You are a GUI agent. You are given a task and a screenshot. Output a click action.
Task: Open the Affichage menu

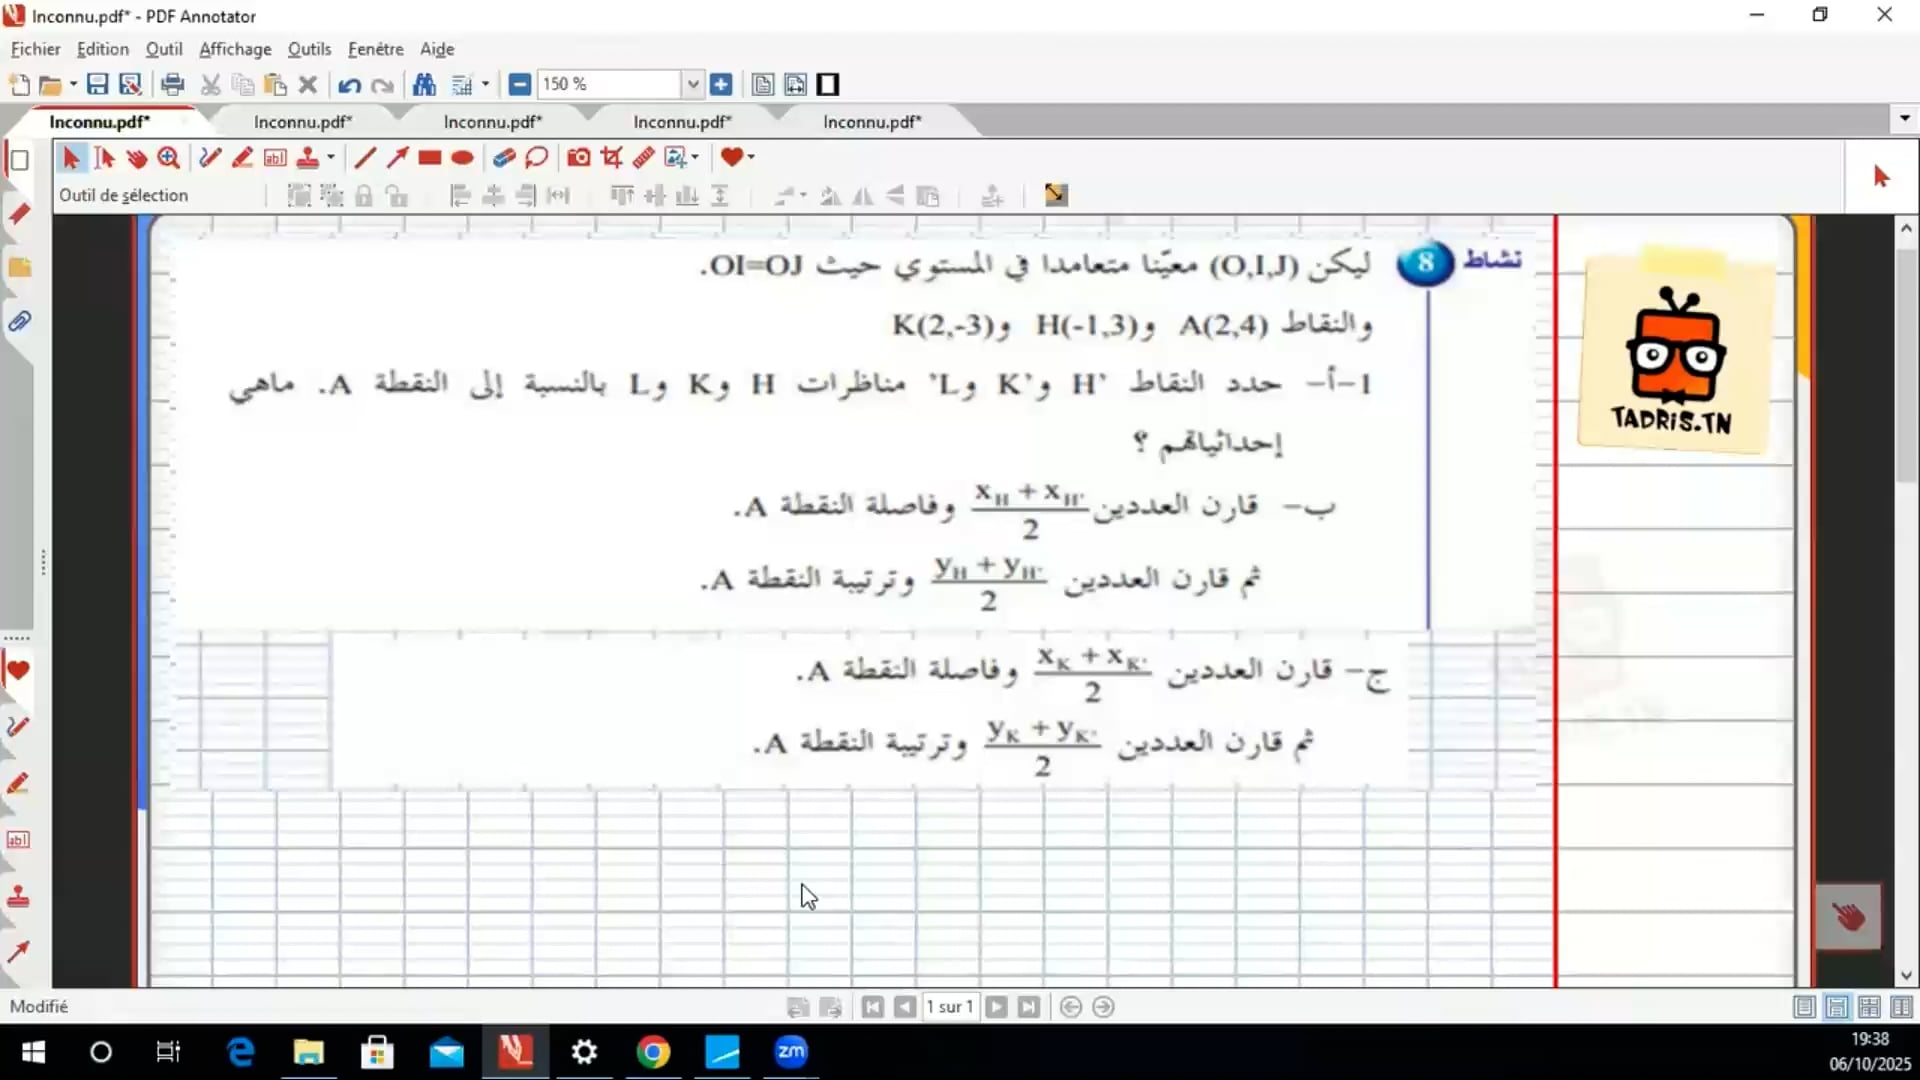[x=235, y=49]
